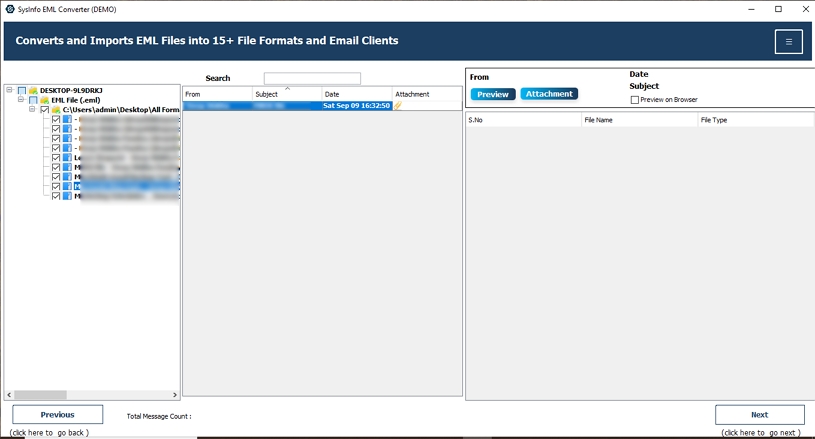Collapse the EML File (.eml) node
This screenshot has height=439, width=815.
(x=21, y=99)
